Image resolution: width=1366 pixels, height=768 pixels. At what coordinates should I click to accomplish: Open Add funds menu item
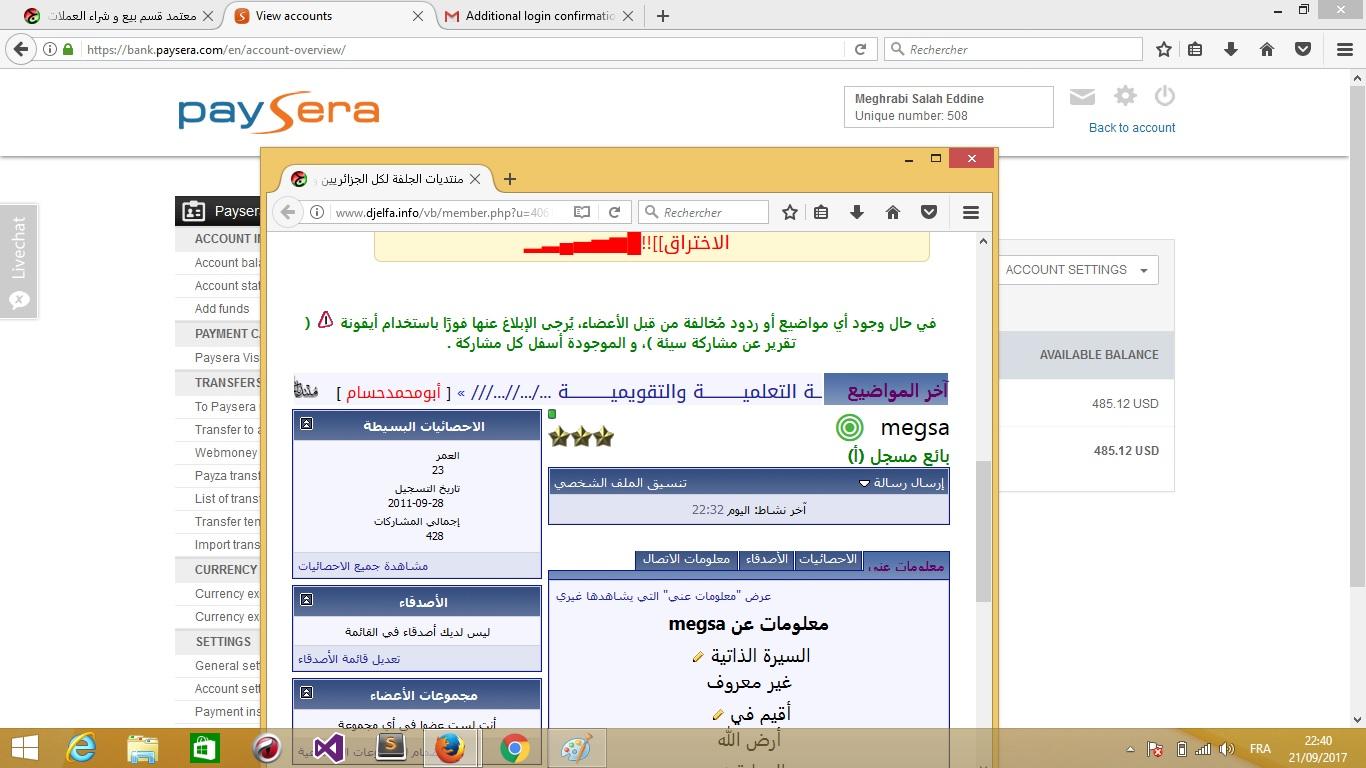[x=222, y=309]
